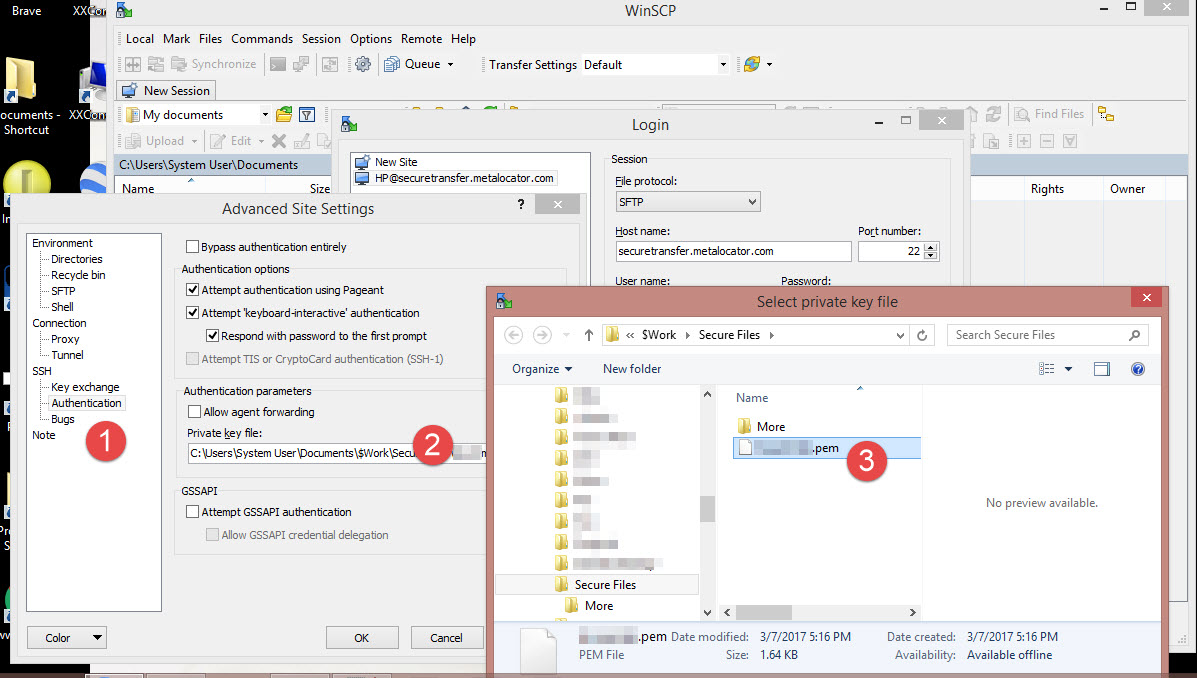This screenshot has width=1197, height=678.
Task: Click OK in Advanced Site Settings
Action: point(362,638)
